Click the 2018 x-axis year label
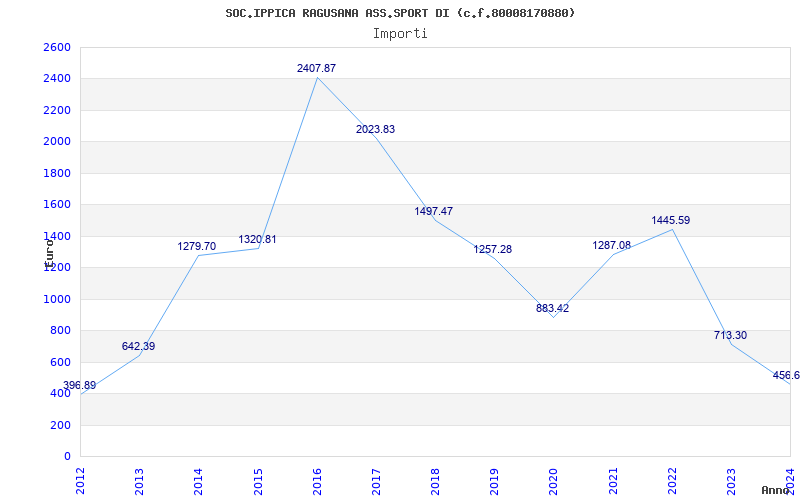This screenshot has height=500, width=800. (x=435, y=482)
